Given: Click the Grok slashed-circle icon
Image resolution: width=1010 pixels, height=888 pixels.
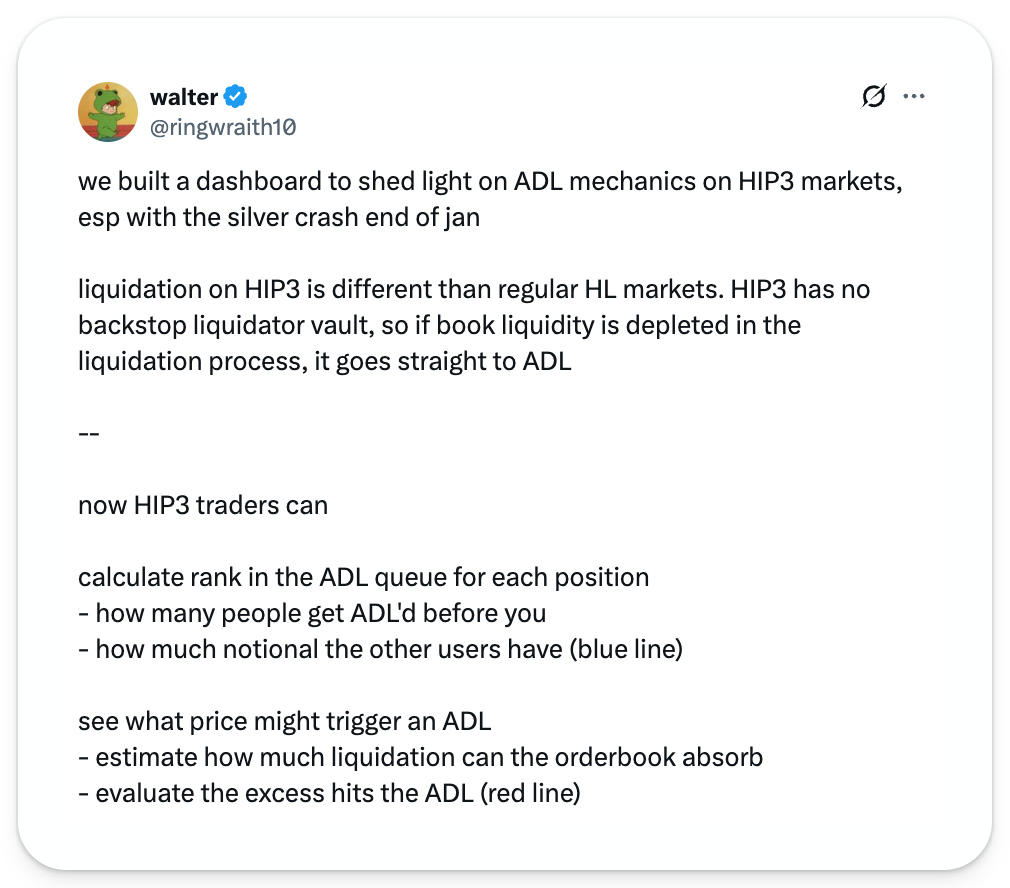Looking at the screenshot, I should [x=872, y=97].
